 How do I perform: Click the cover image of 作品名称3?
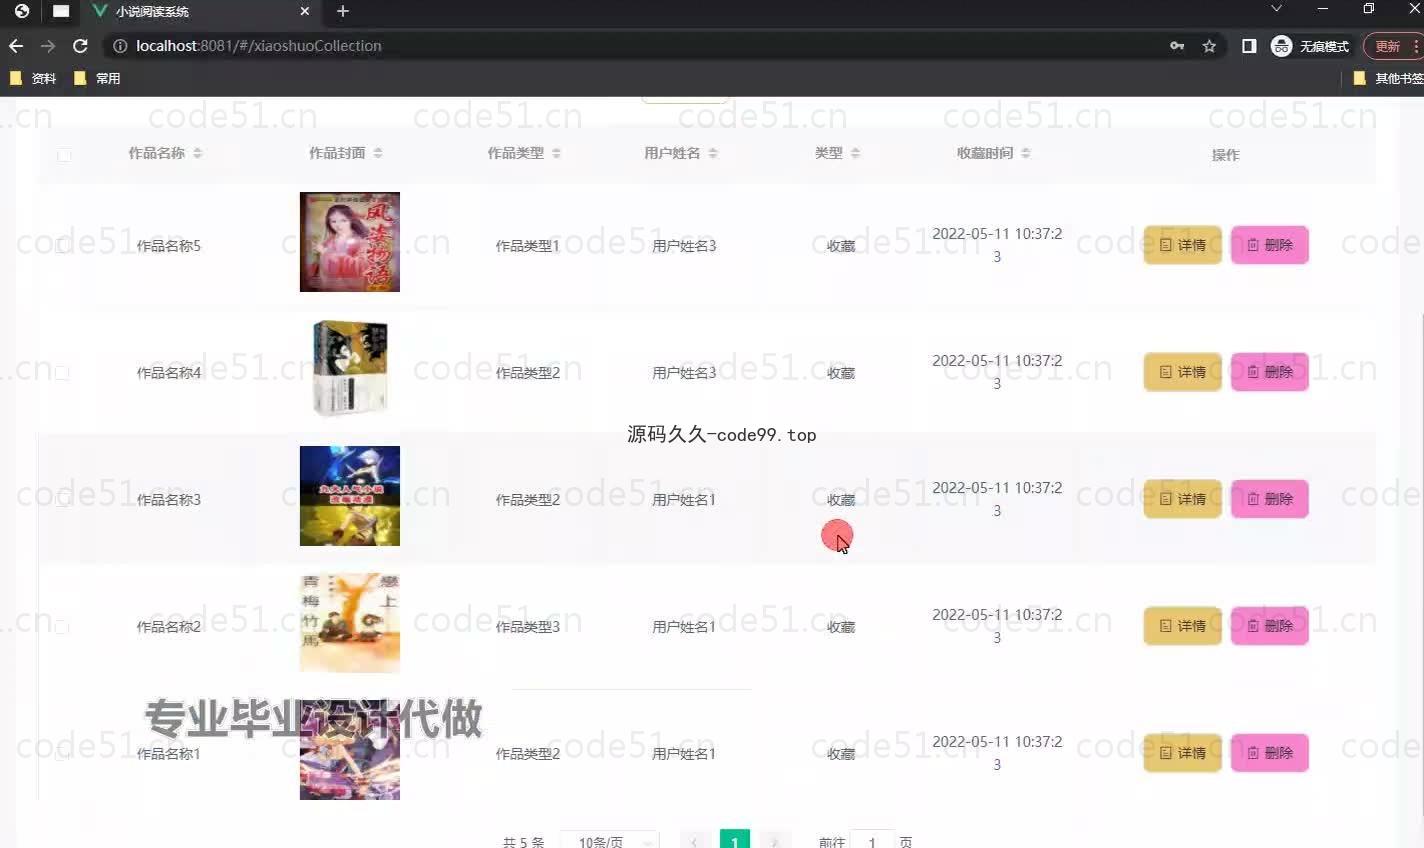tap(350, 496)
